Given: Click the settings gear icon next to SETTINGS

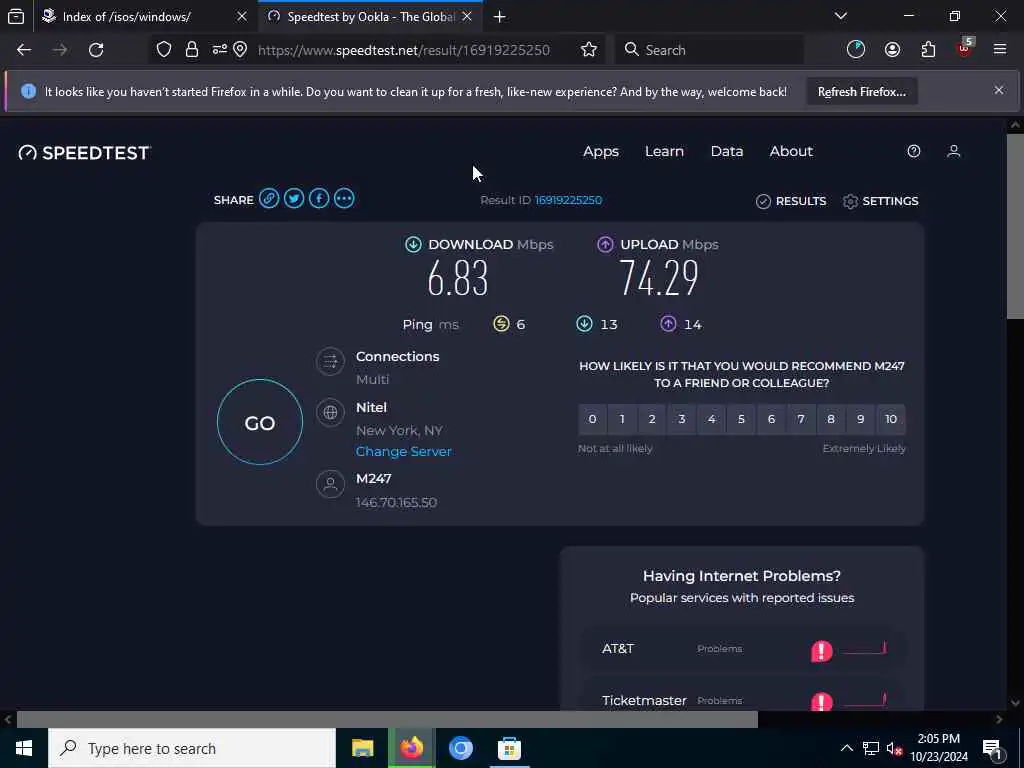Looking at the screenshot, I should click(x=850, y=201).
